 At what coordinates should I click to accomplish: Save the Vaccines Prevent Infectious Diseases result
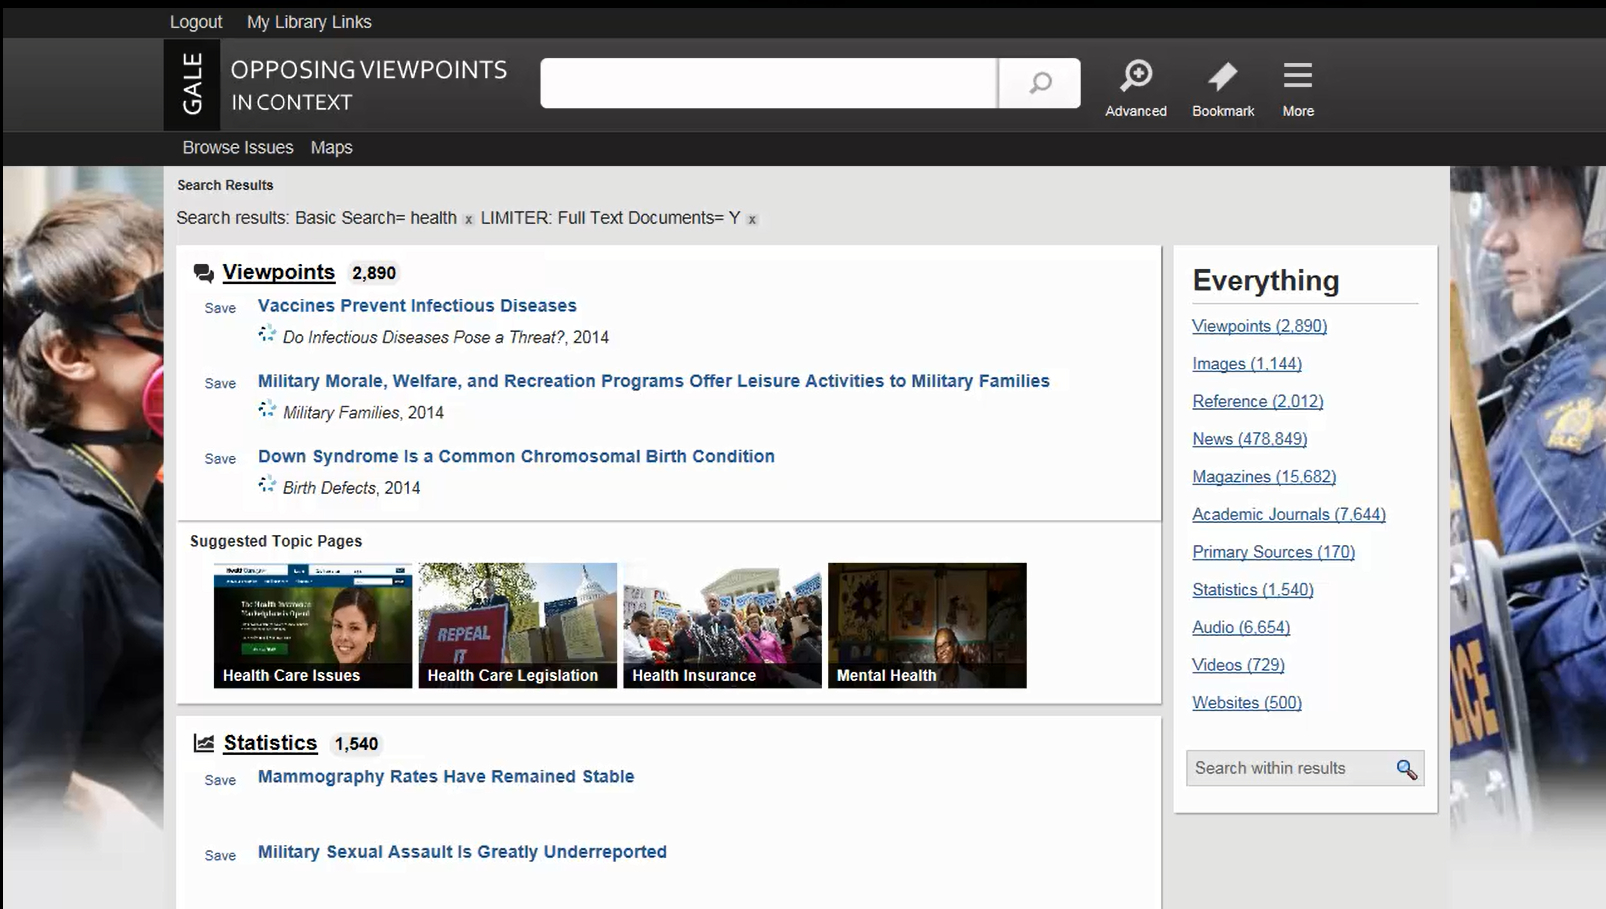(x=220, y=308)
